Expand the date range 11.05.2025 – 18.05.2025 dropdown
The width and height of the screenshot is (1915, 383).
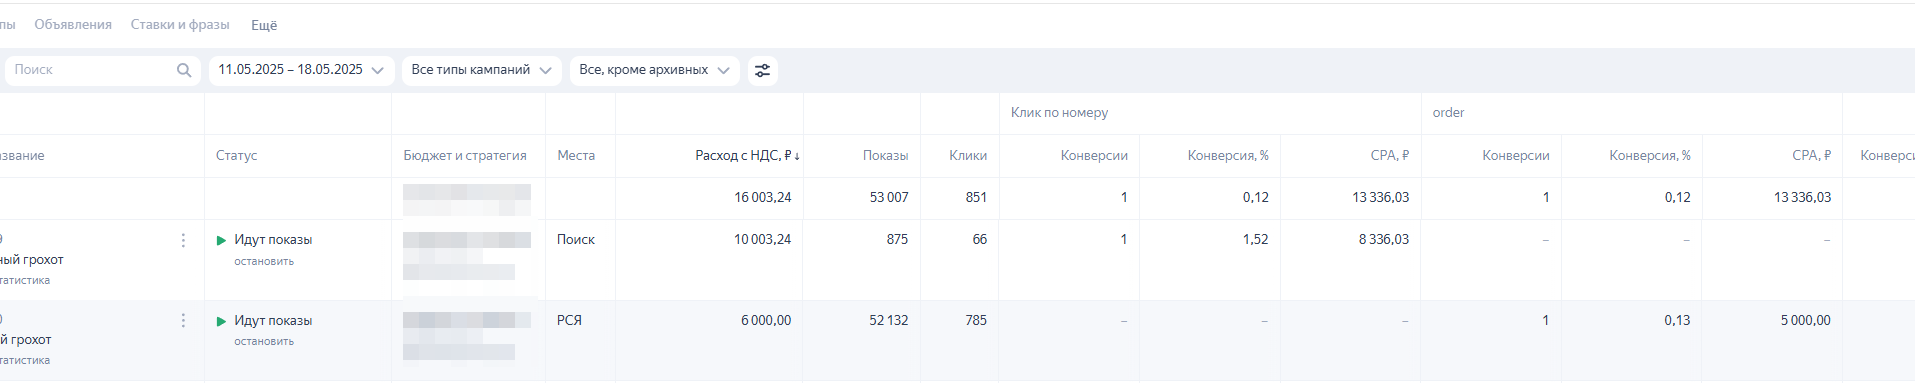point(301,70)
